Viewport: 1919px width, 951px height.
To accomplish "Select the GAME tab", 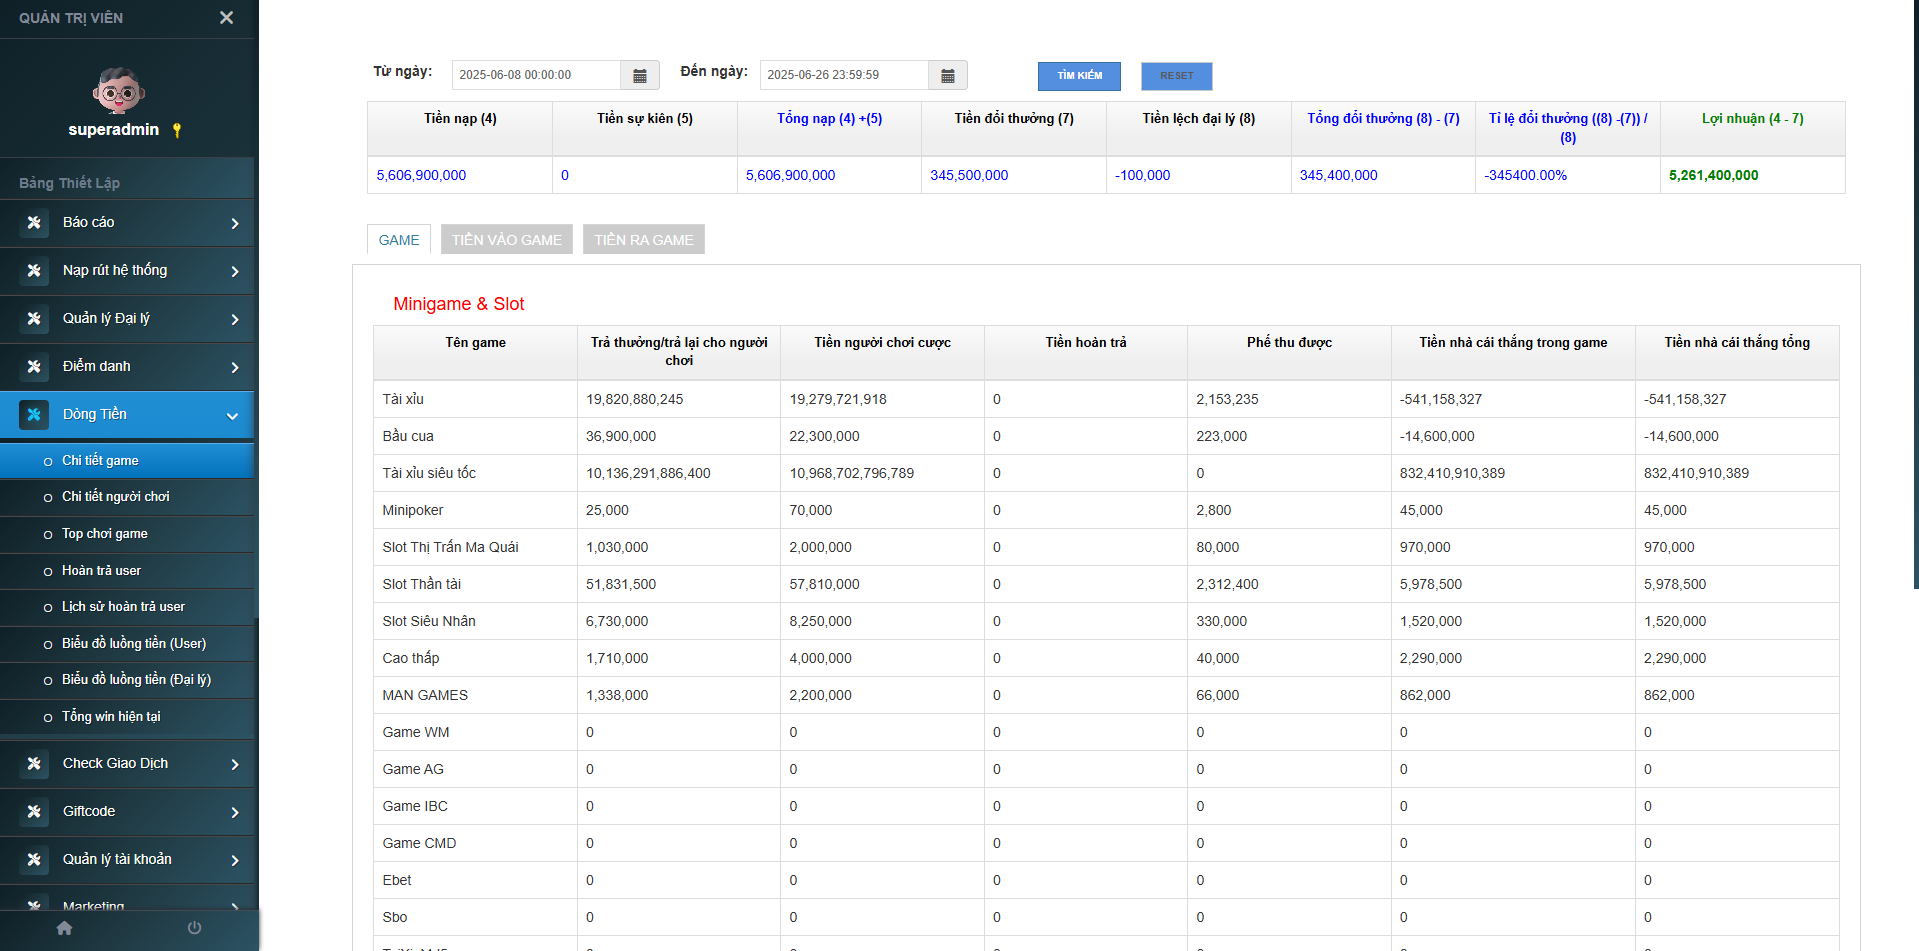I will (399, 240).
